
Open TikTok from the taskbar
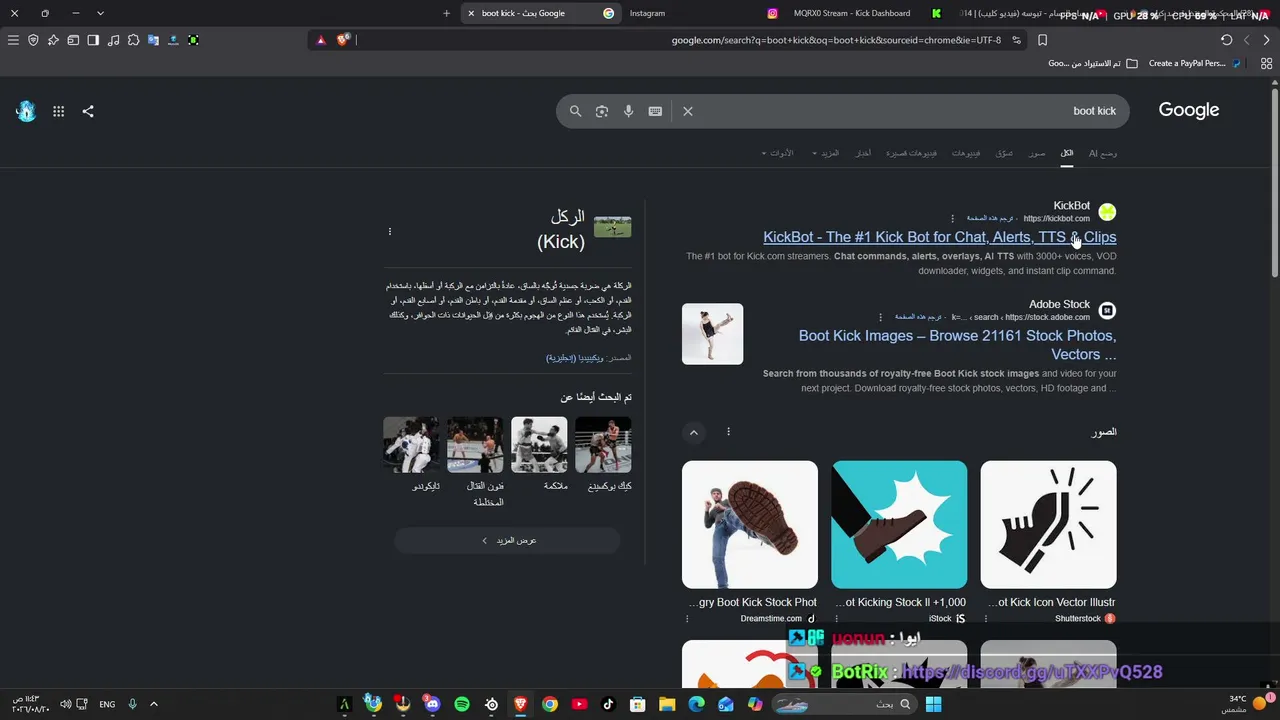click(x=608, y=704)
